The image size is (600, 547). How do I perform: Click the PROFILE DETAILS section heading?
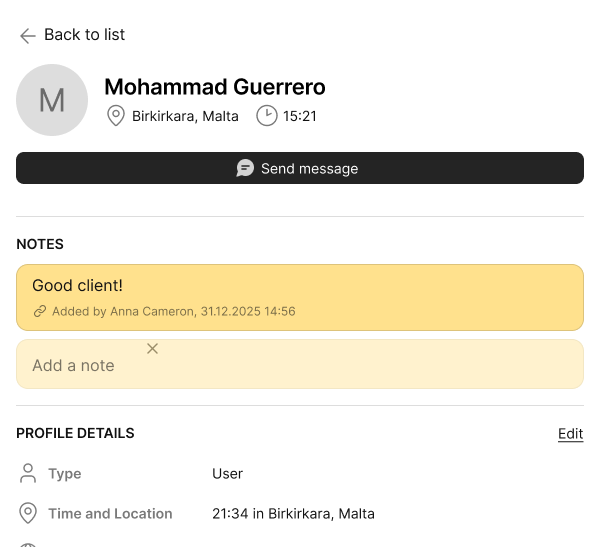75,434
